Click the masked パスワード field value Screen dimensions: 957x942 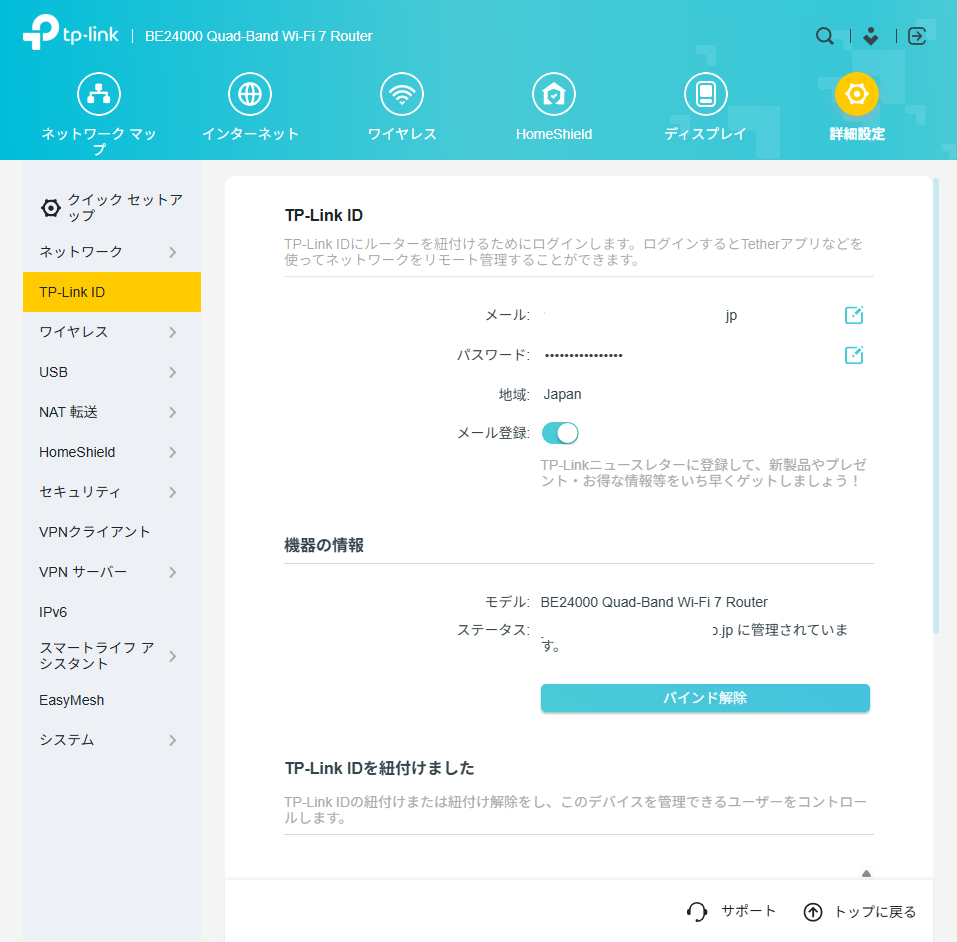pyautogui.click(x=583, y=355)
